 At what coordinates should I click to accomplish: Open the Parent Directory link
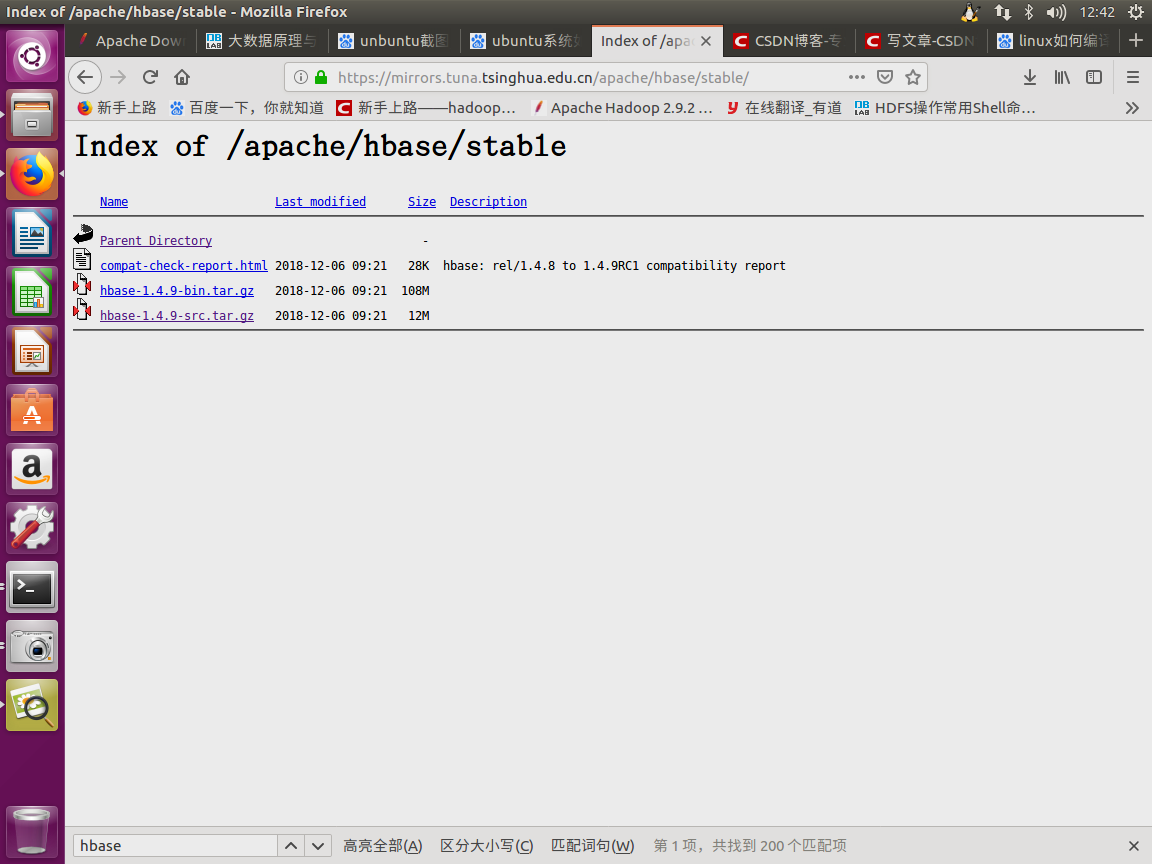click(155, 240)
